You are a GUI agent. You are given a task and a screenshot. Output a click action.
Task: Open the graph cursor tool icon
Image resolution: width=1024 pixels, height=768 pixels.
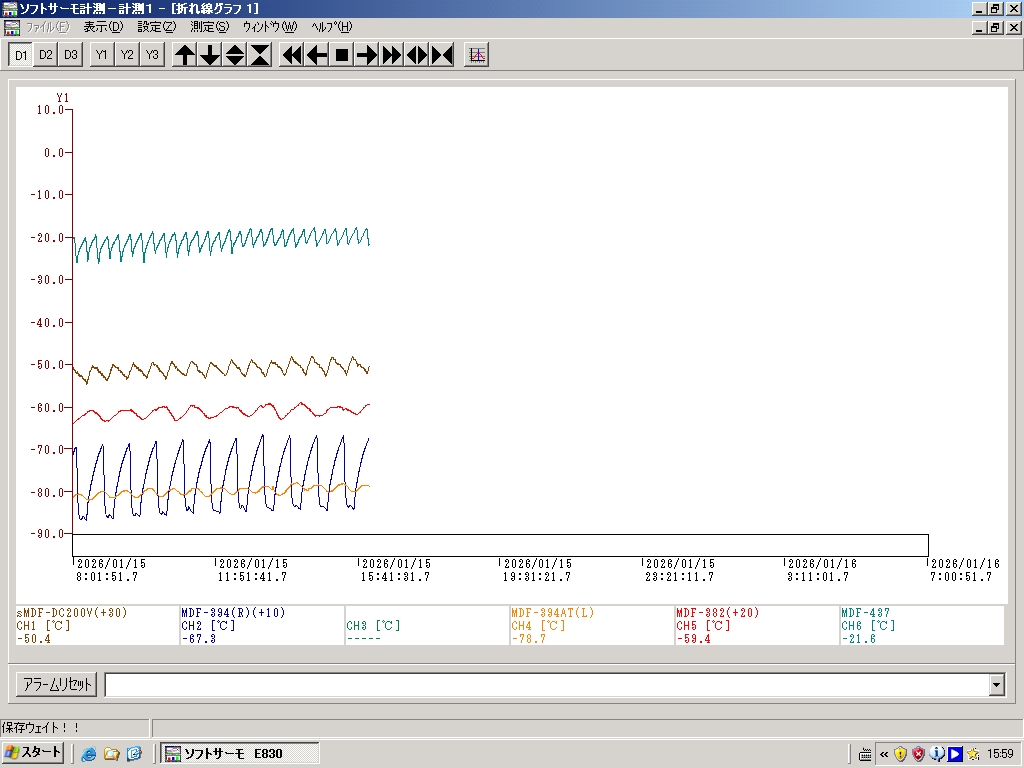[477, 55]
